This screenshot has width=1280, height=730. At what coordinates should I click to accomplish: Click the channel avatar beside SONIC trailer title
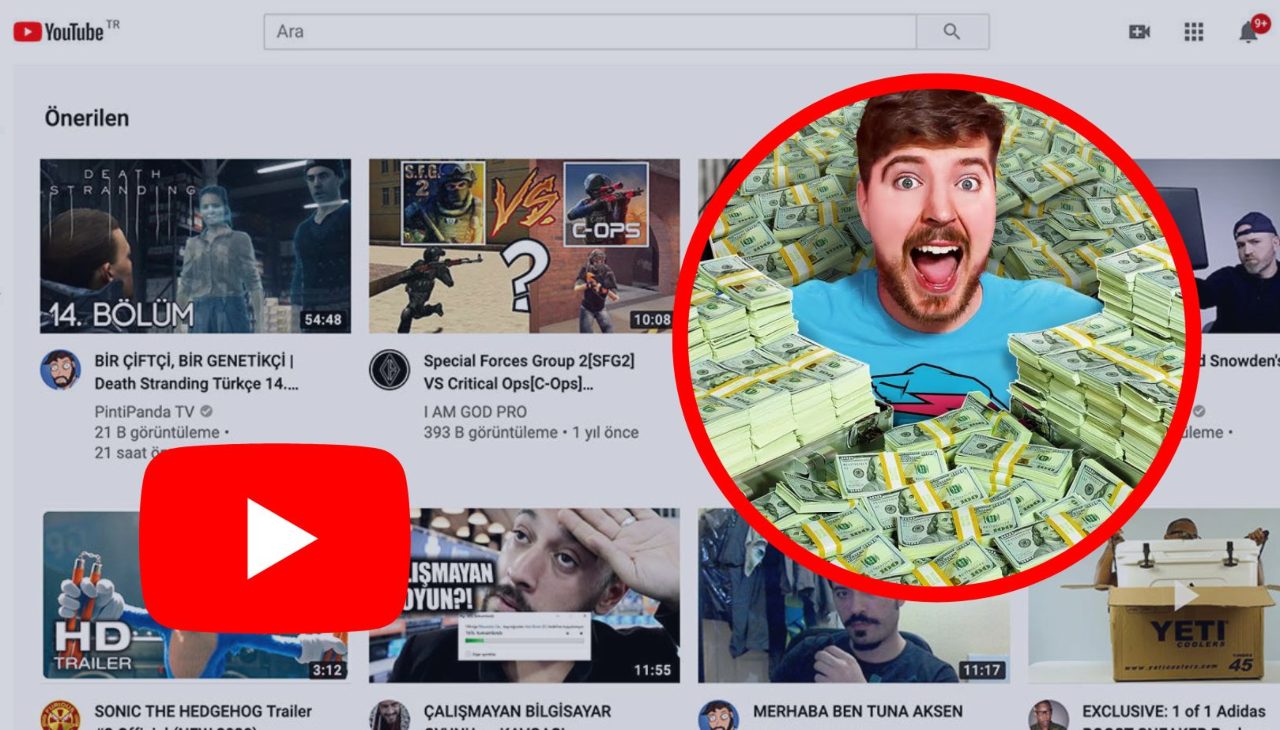pyautogui.click(x=62, y=716)
